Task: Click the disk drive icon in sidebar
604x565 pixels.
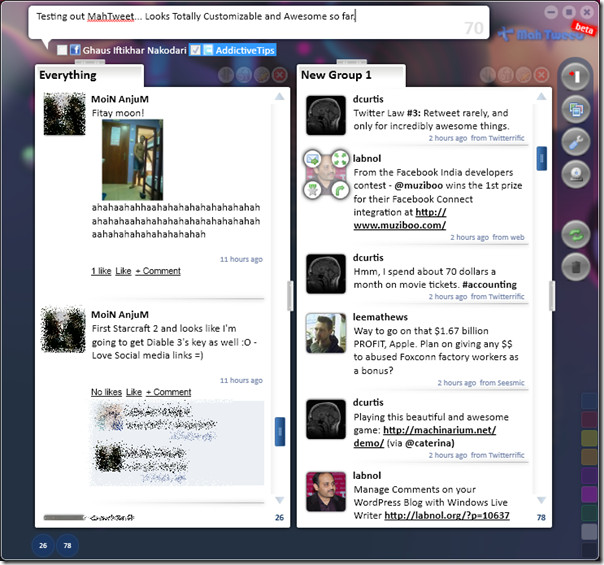Action: (x=573, y=172)
